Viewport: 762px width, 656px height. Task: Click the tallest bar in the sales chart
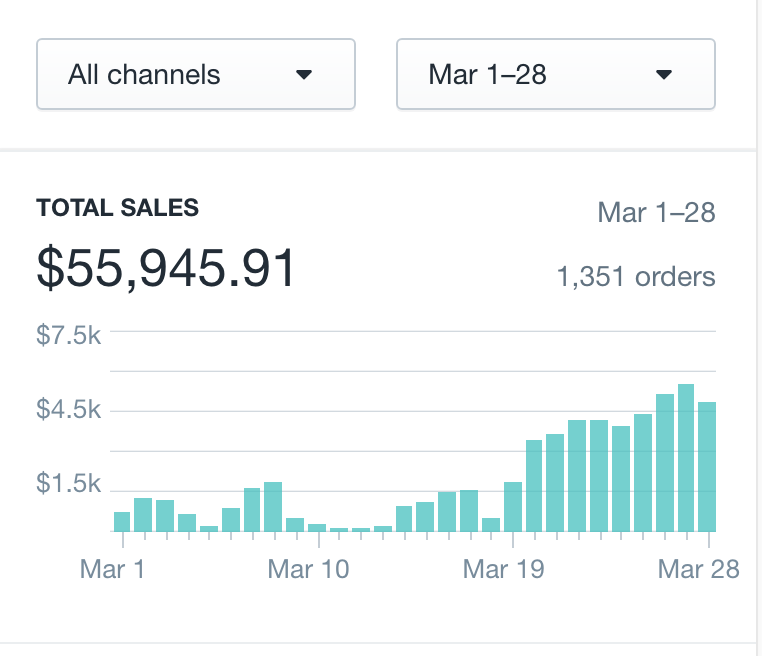click(x=686, y=458)
